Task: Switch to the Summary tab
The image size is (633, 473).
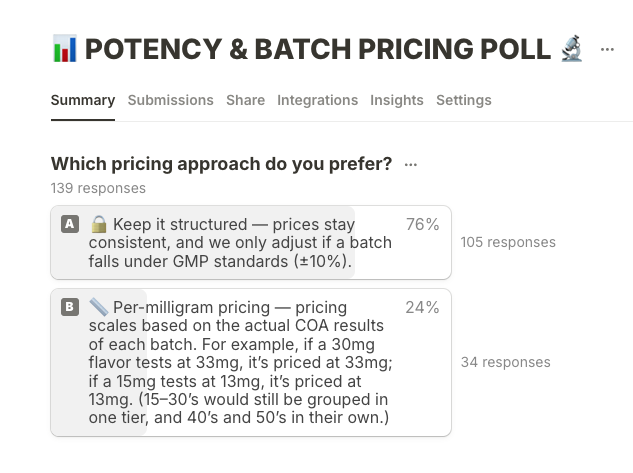Action: pyautogui.click(x=83, y=100)
